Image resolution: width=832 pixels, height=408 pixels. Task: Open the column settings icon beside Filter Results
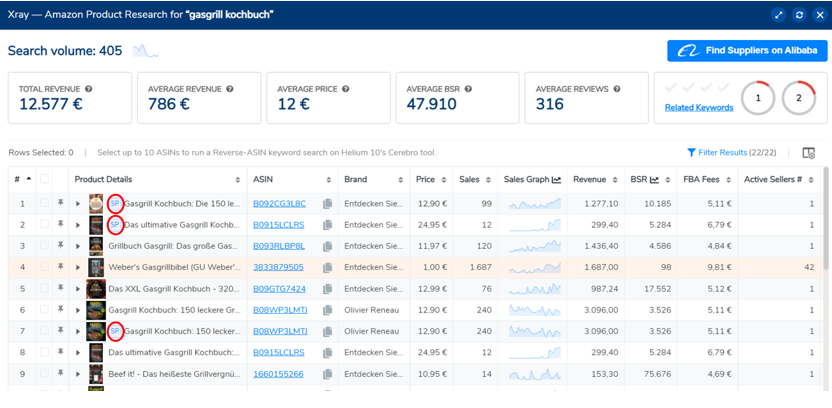pos(809,153)
